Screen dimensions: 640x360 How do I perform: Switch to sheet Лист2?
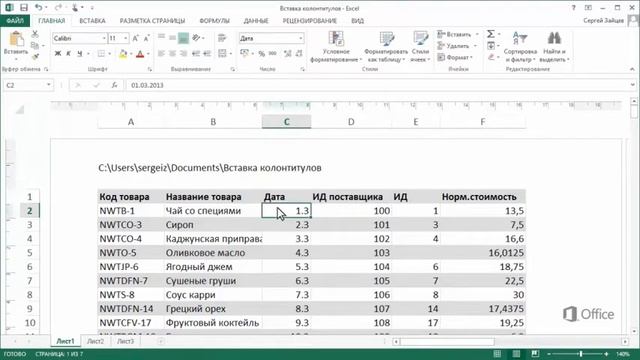(x=96, y=341)
